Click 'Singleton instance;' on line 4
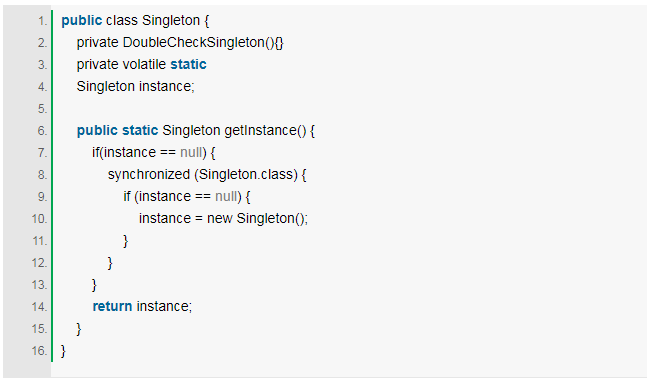Image resolution: width=651 pixels, height=380 pixels. pyautogui.click(x=135, y=86)
